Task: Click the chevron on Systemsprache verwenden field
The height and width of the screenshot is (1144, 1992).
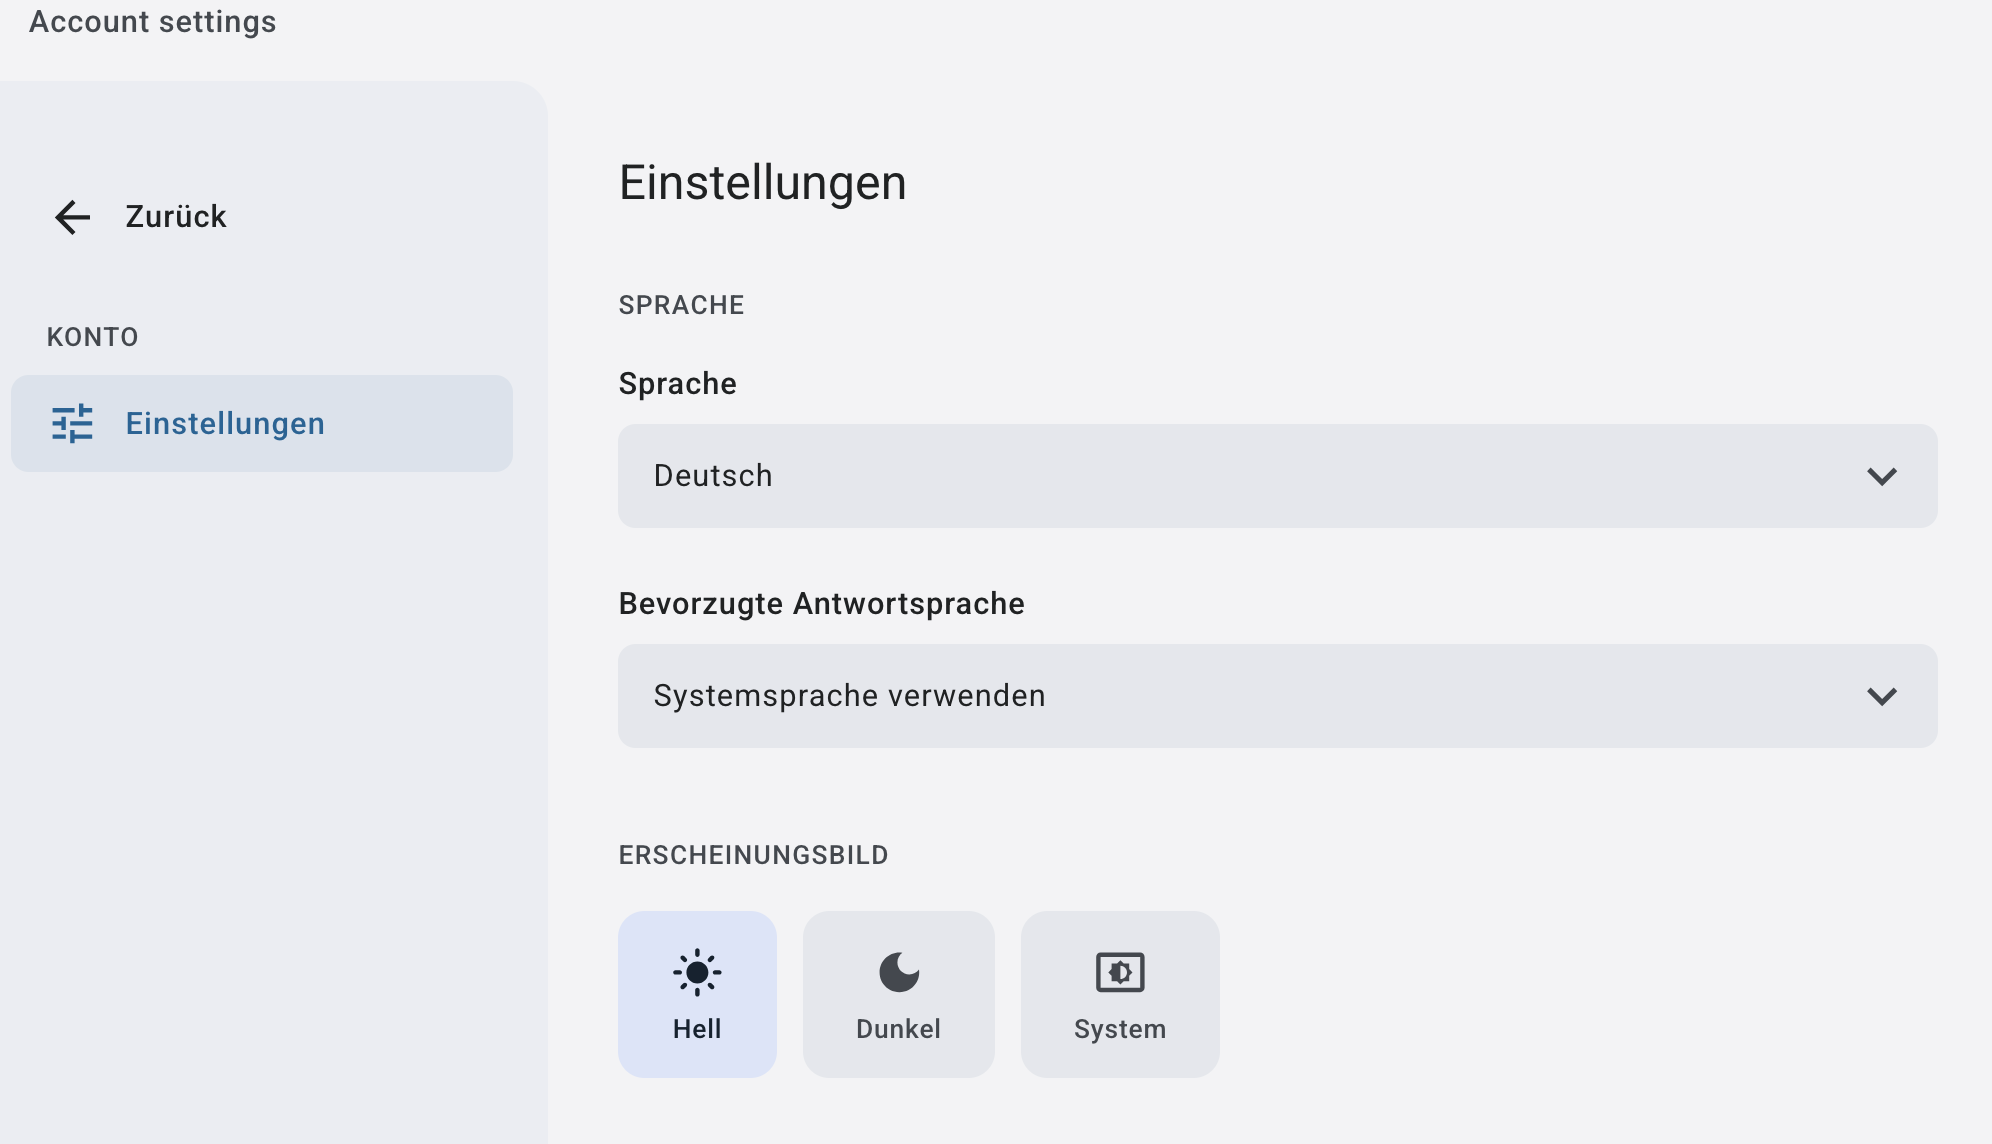Action: pos(1882,697)
